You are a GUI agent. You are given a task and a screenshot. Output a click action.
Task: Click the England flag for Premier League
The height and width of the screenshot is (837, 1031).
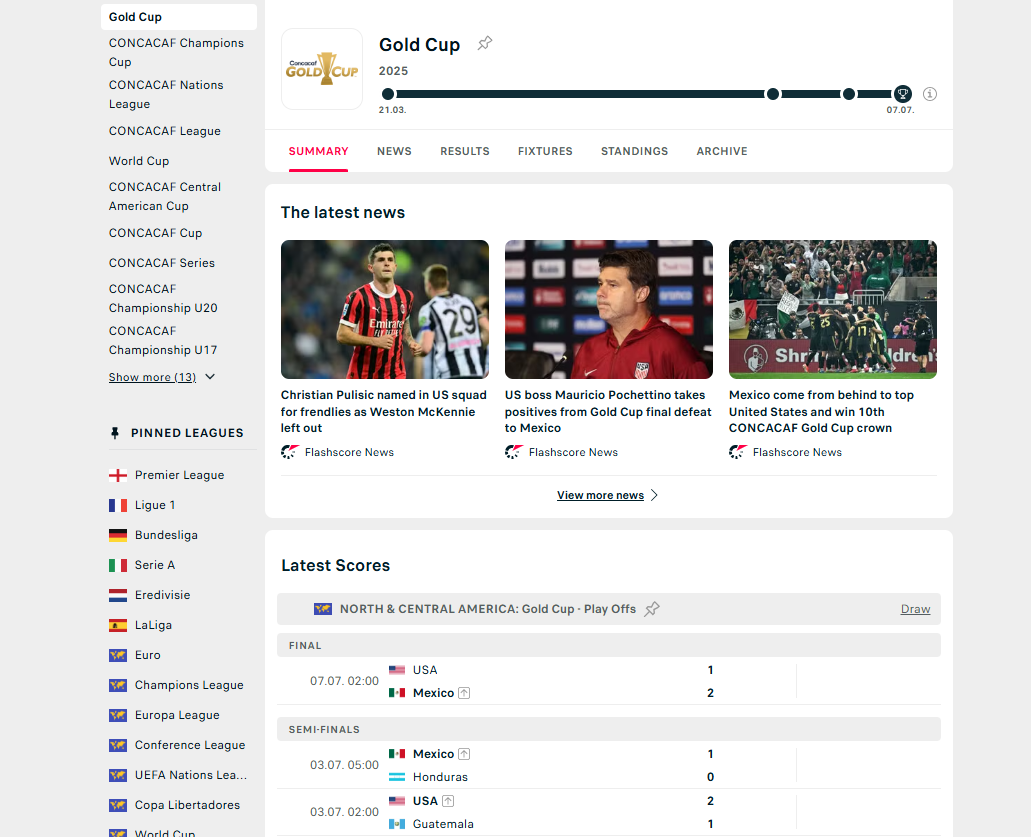tap(118, 475)
